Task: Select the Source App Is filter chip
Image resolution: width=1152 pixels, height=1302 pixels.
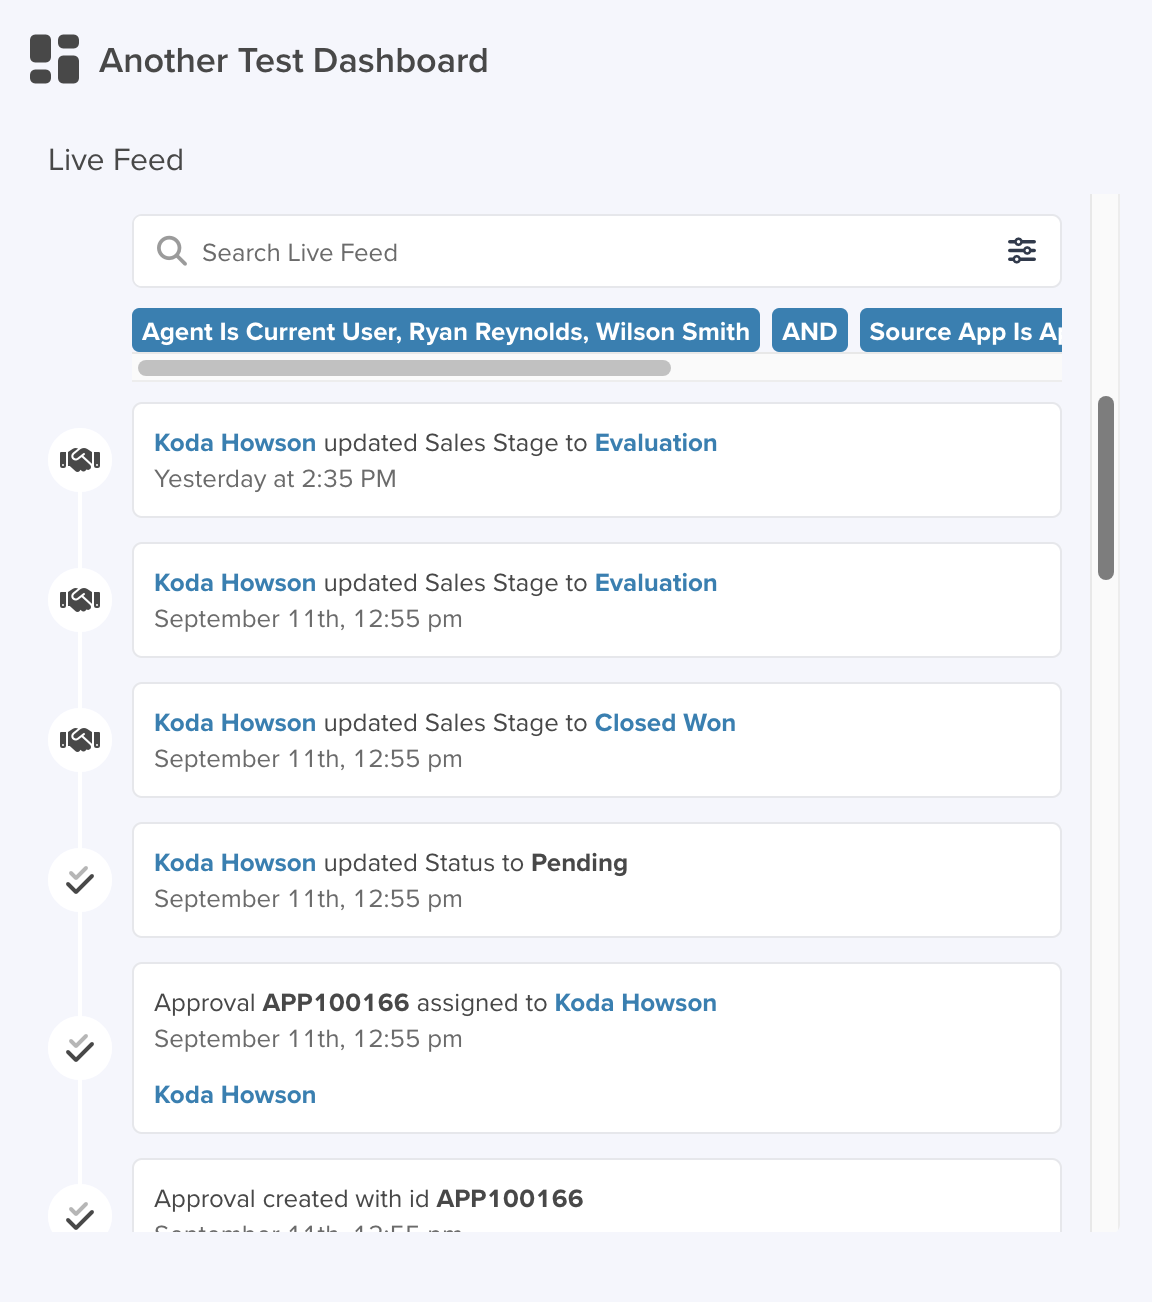Action: point(961,331)
